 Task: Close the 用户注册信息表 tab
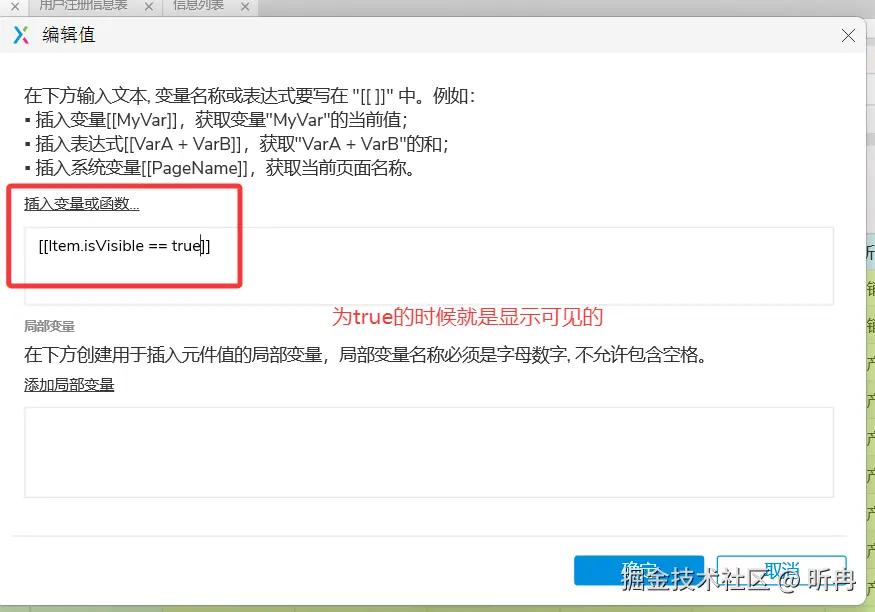[x=148, y=6]
